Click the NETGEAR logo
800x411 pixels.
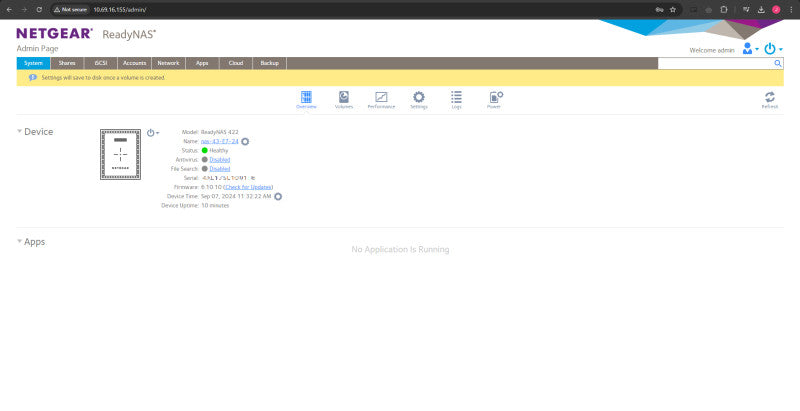tap(55, 34)
